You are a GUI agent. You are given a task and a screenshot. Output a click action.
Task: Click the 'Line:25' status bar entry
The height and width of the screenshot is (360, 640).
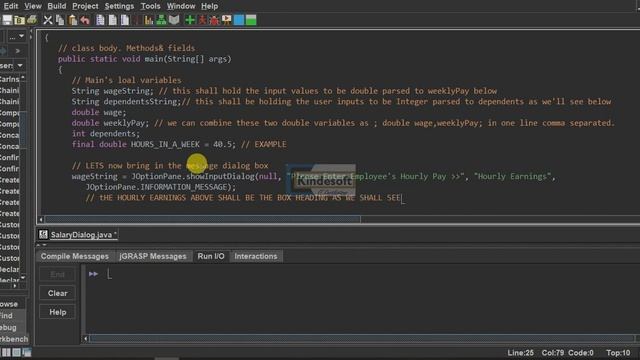click(520, 353)
